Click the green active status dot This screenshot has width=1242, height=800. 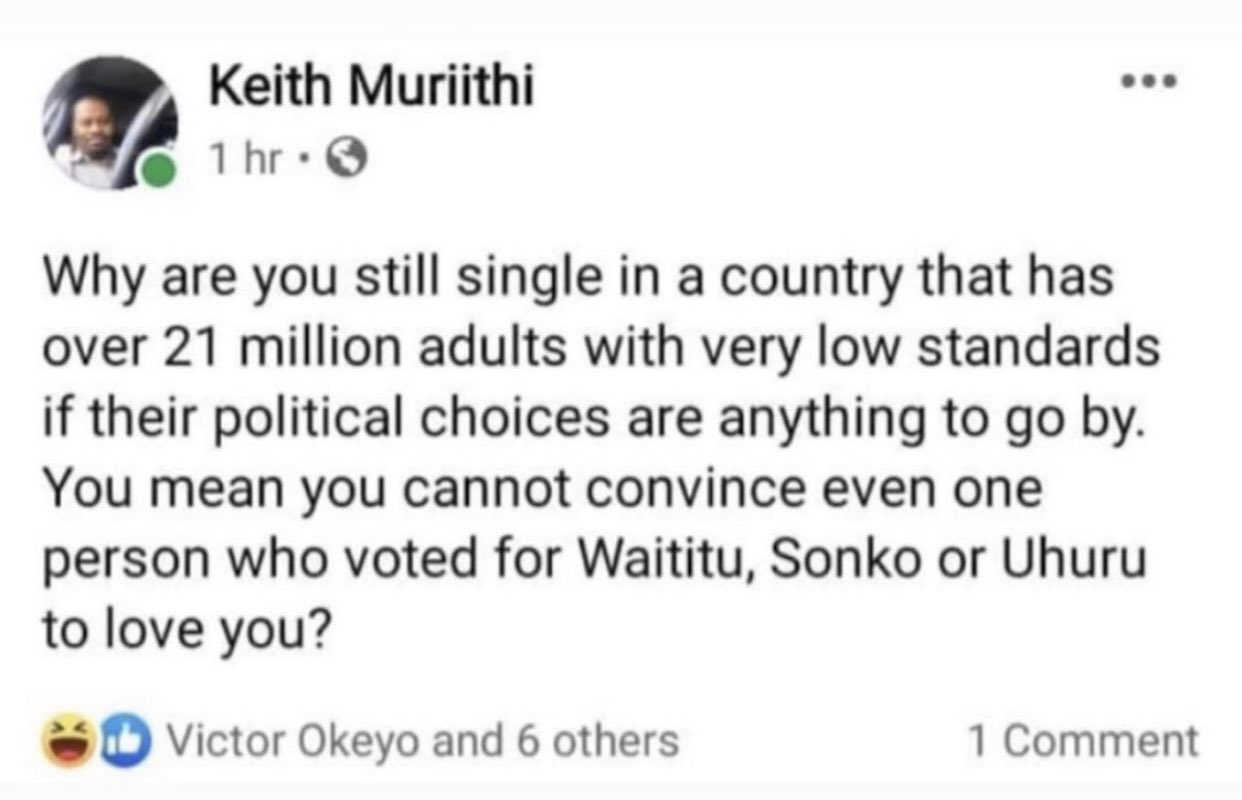[156, 171]
